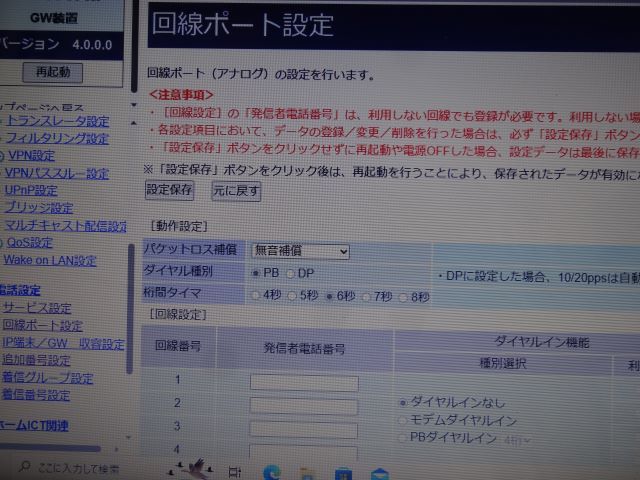The width and height of the screenshot is (640, 480).
Task: Set inter-digit timer to 8秒
Action: (x=403, y=298)
